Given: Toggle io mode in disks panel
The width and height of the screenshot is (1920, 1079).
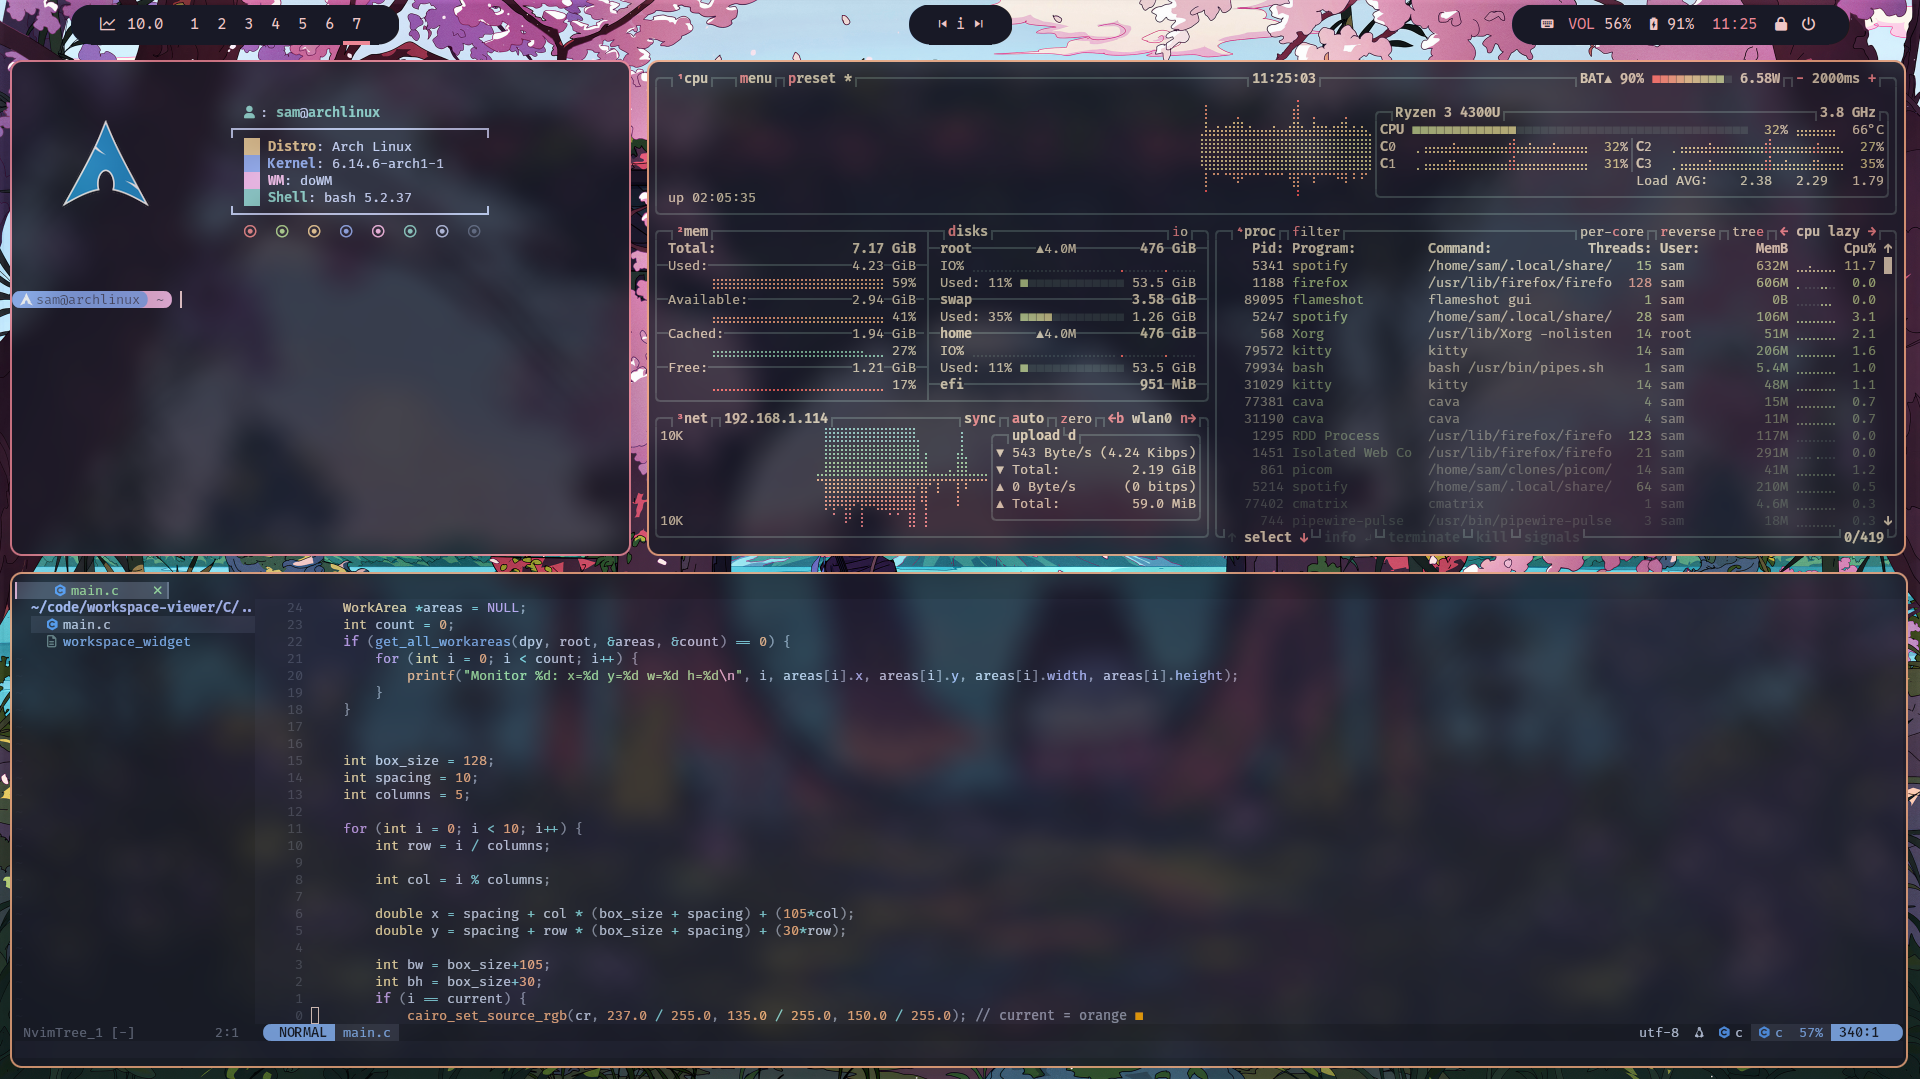Looking at the screenshot, I should tap(1180, 231).
